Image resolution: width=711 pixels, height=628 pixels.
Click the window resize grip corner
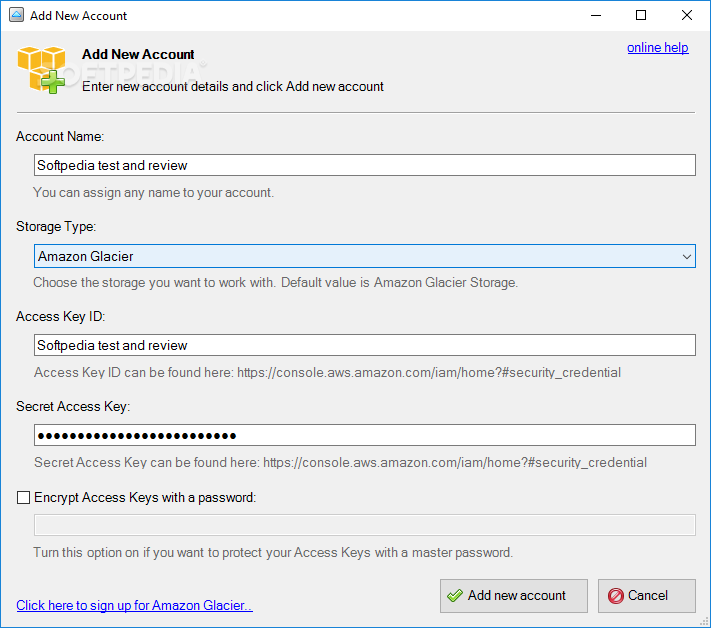704,622
